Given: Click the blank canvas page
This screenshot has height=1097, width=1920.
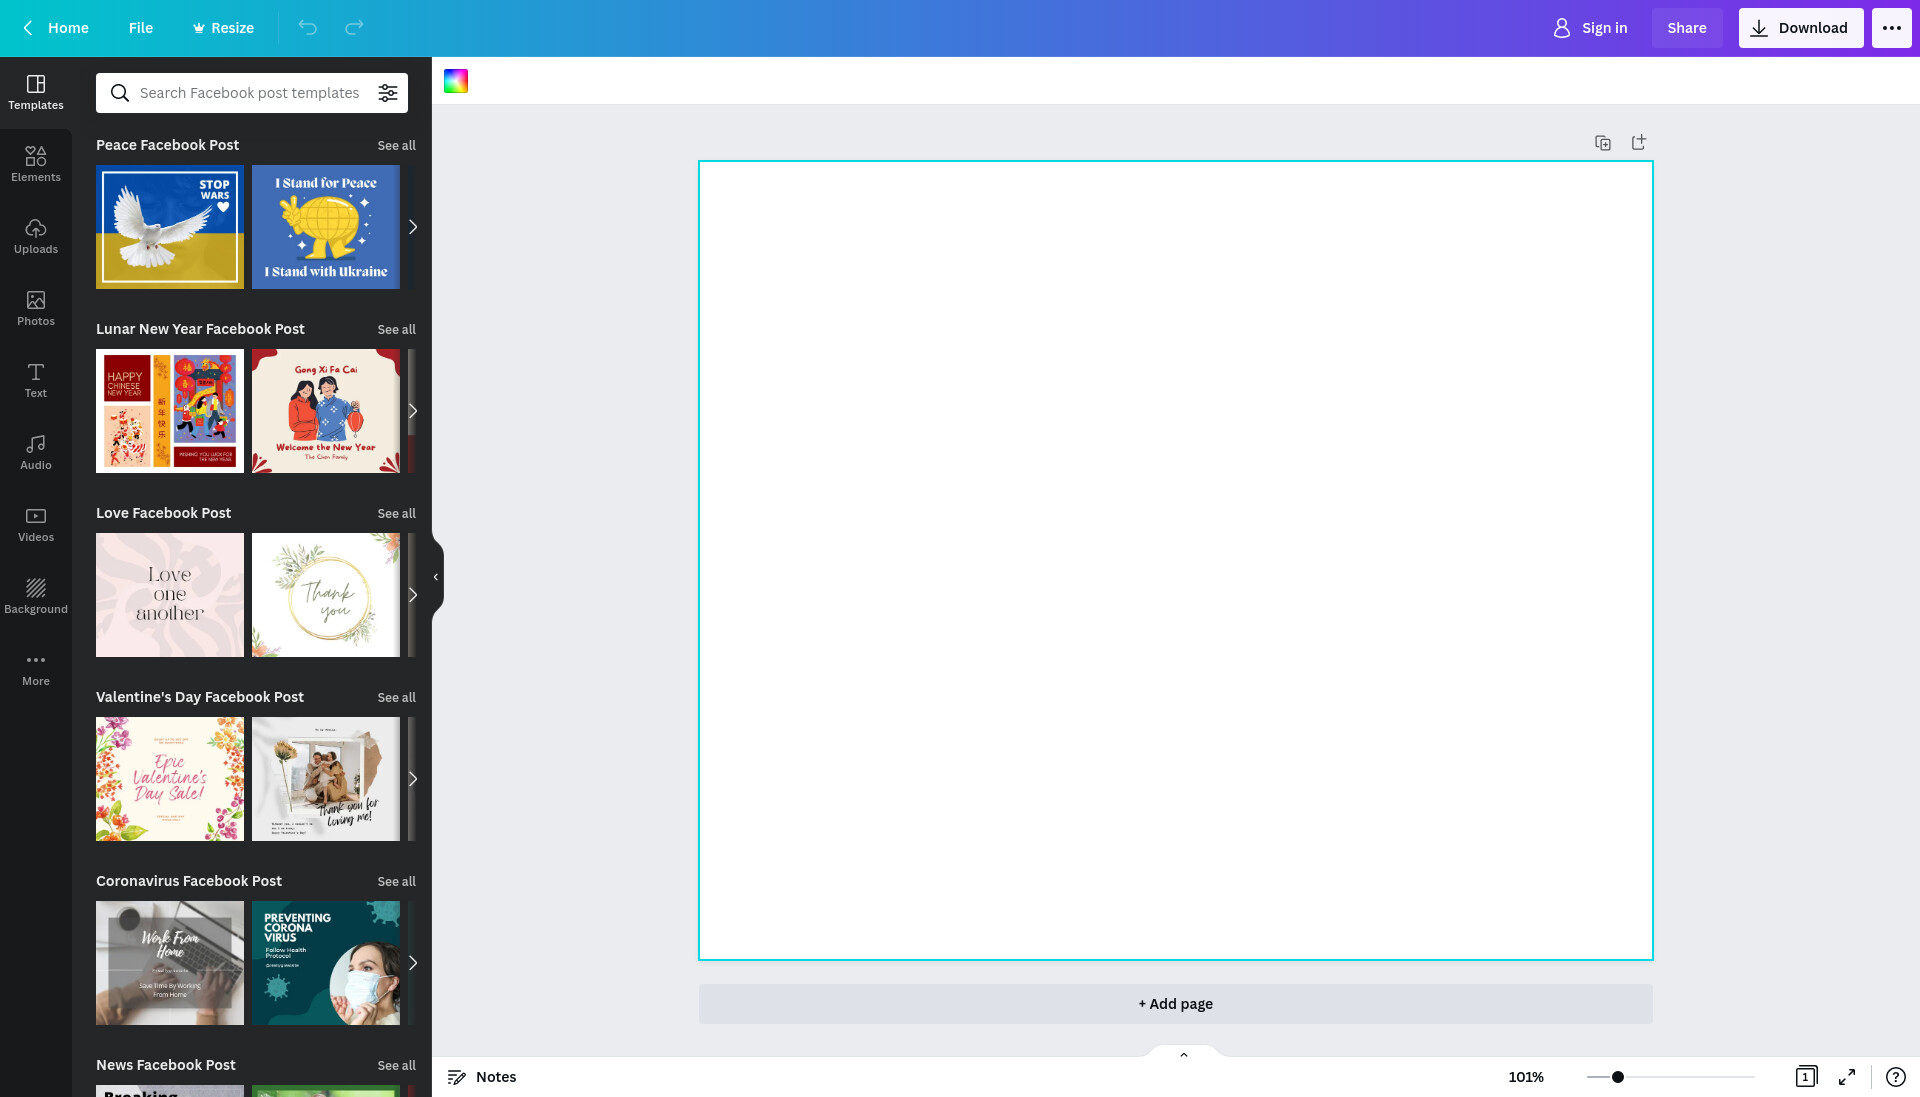Looking at the screenshot, I should (x=1175, y=560).
